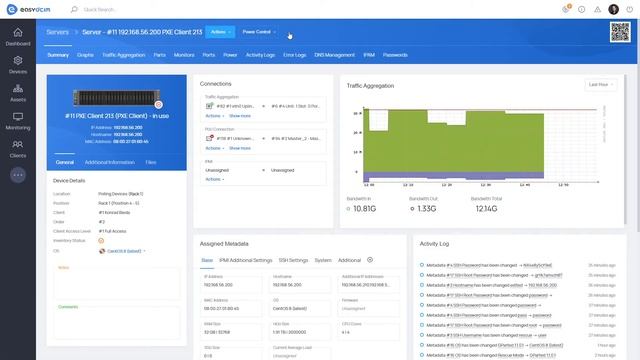Select the Additional Information tab on server card

tap(109, 162)
